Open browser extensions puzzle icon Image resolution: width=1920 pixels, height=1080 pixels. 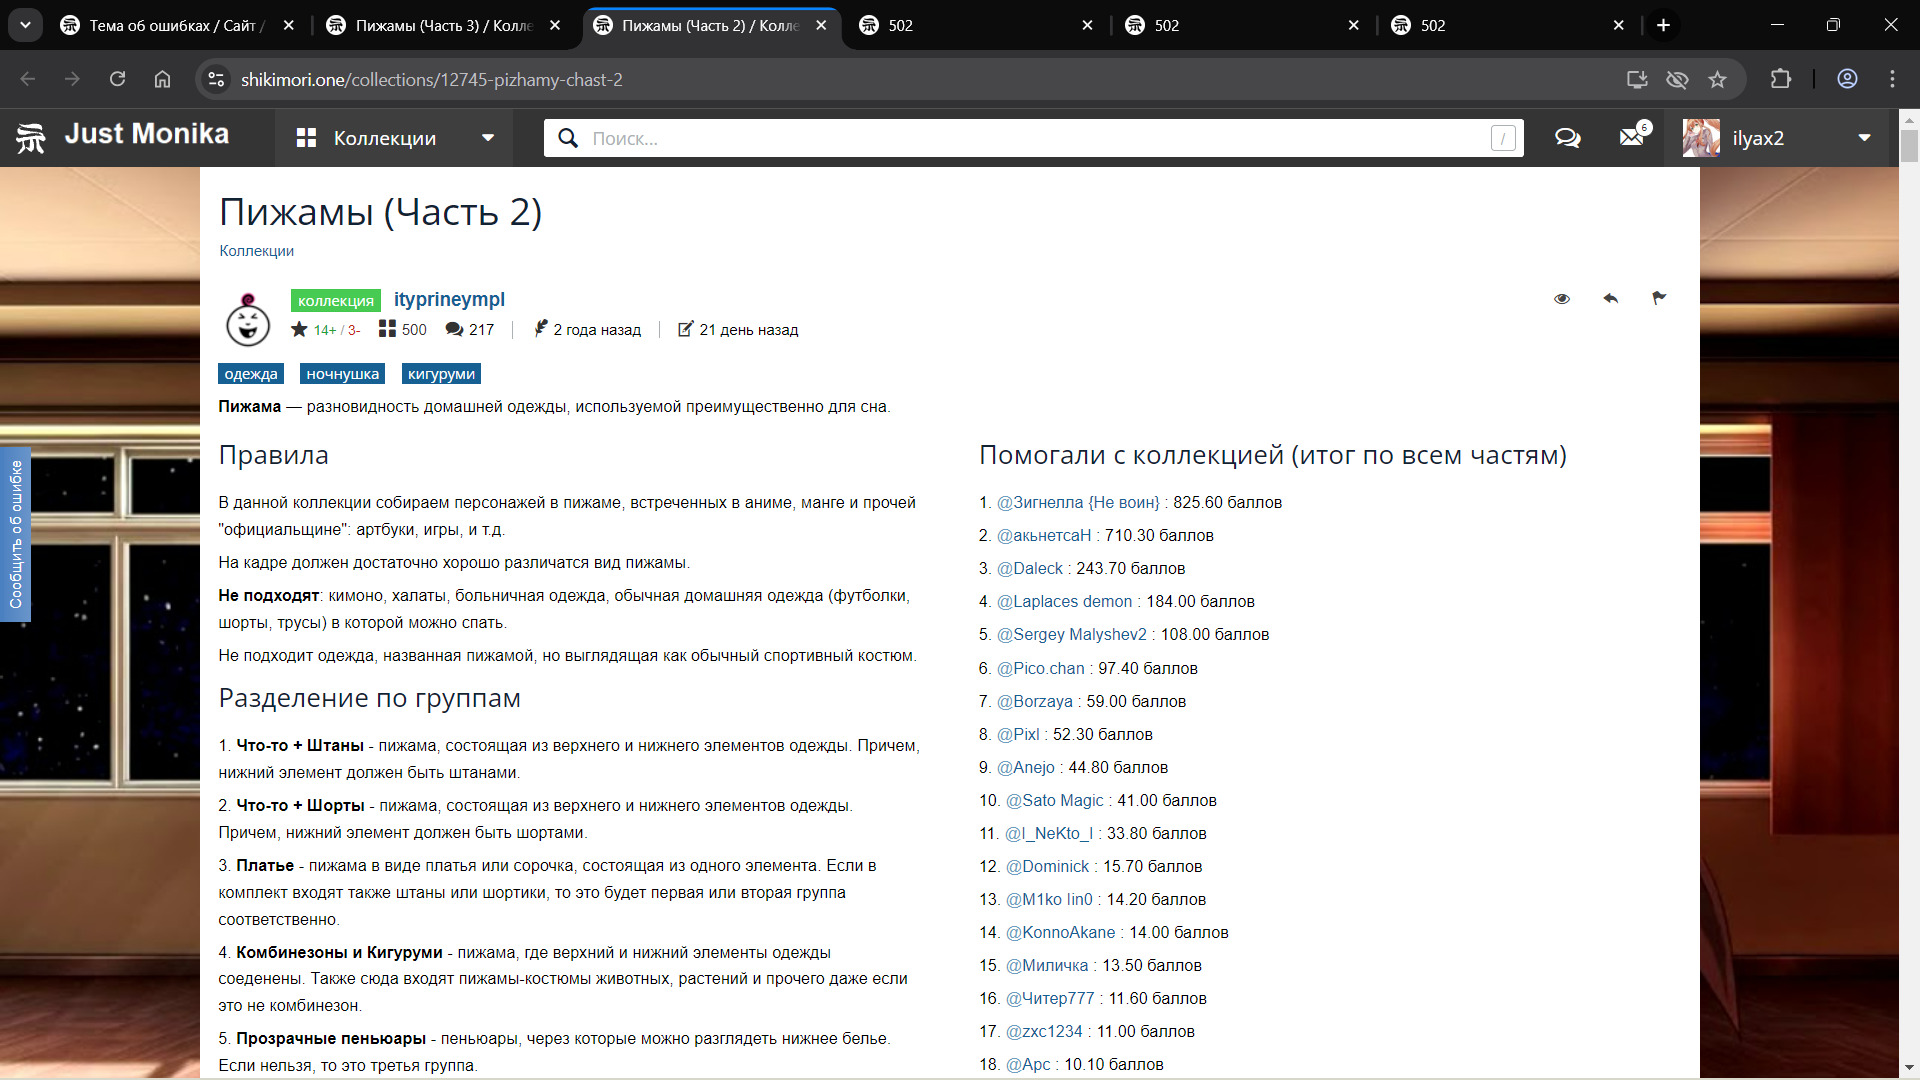(x=1780, y=80)
